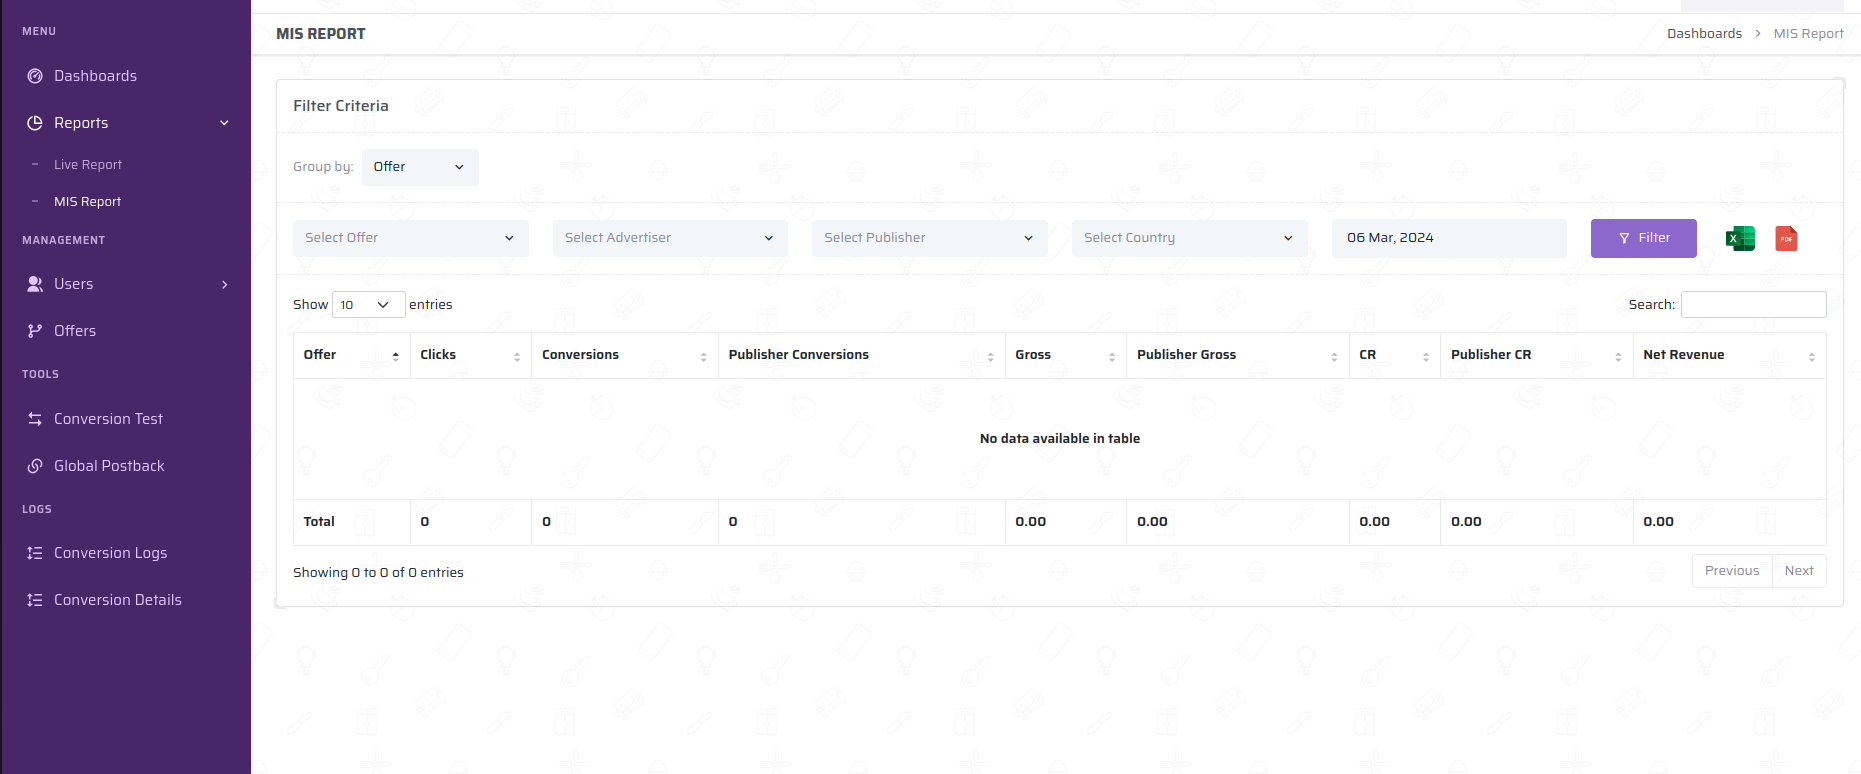Click the Global Postback link icon
Image resolution: width=1861 pixels, height=774 pixels.
point(35,466)
